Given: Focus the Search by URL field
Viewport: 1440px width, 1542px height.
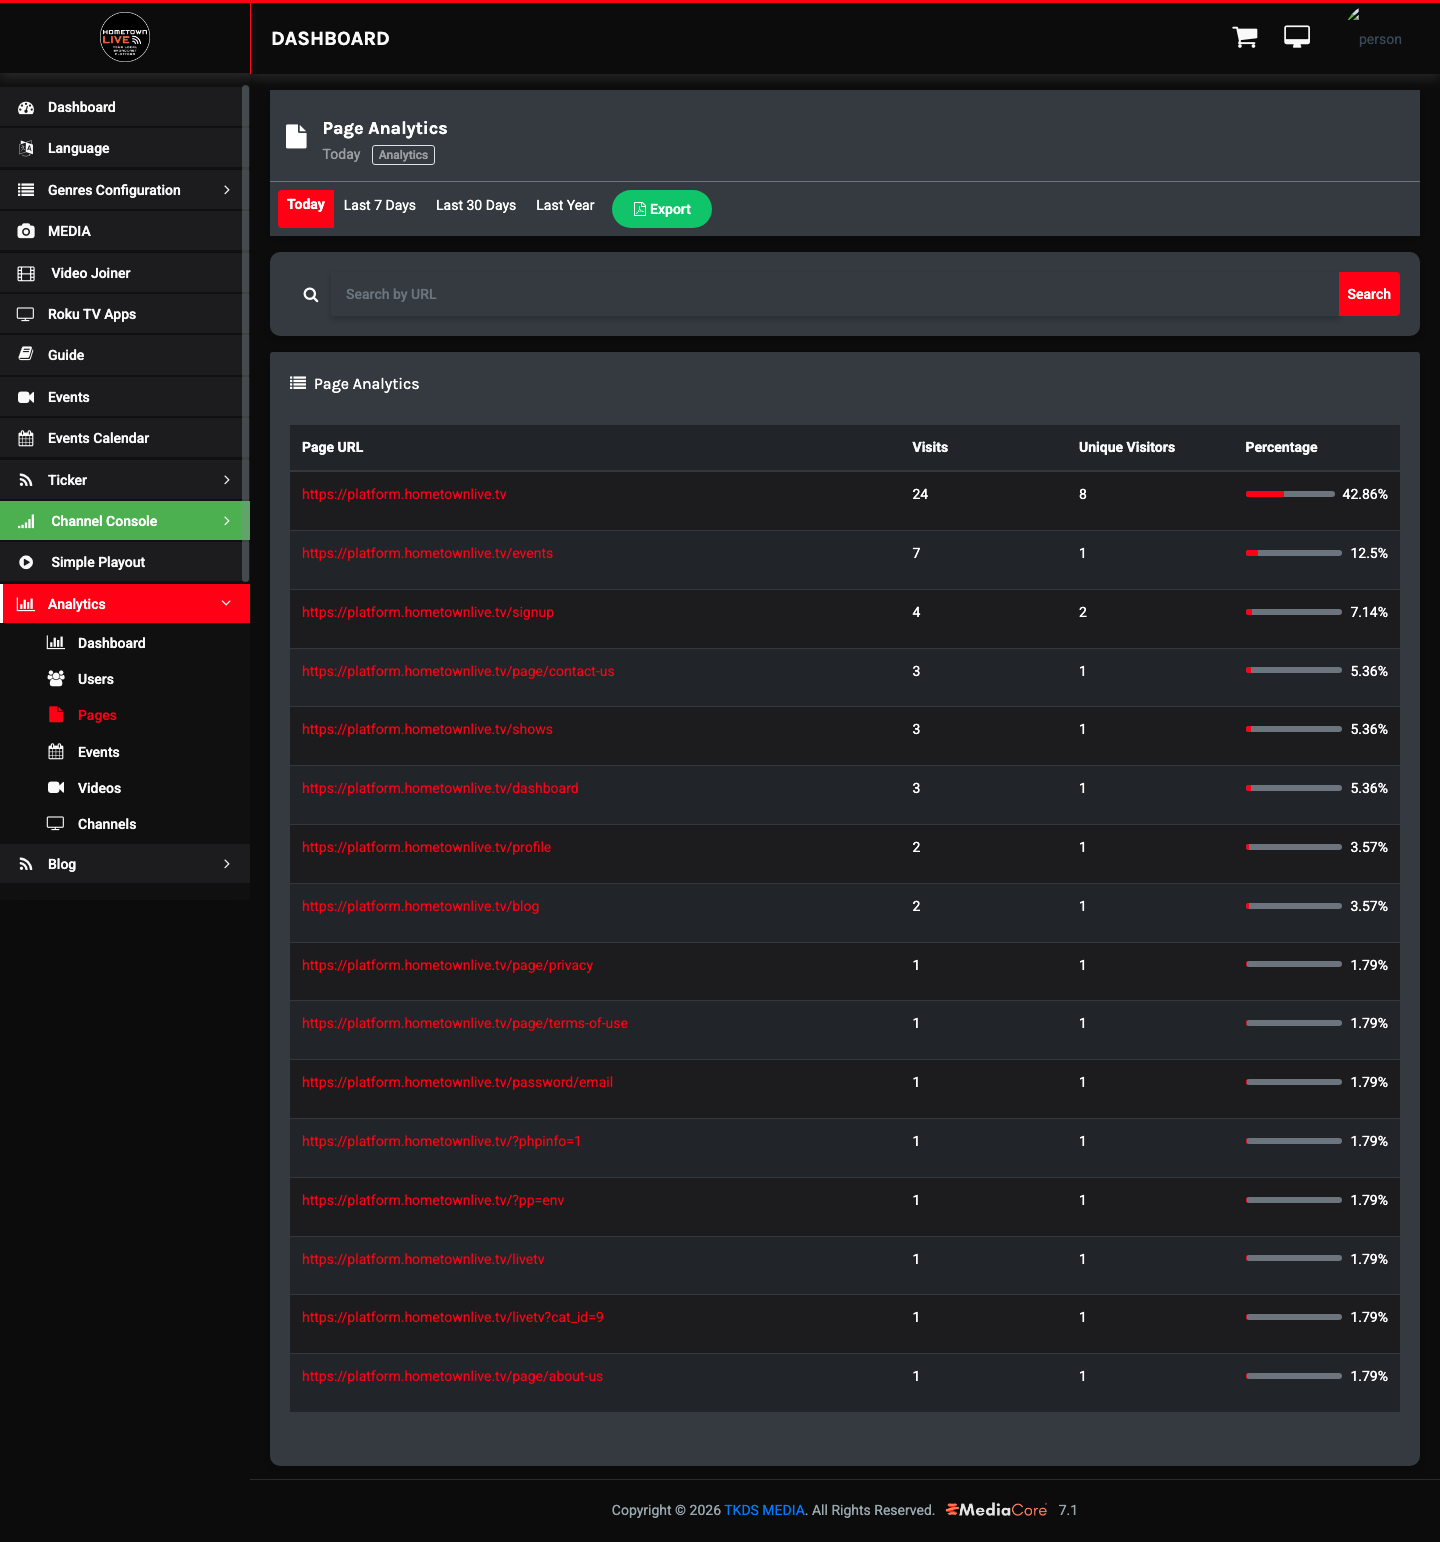Looking at the screenshot, I should tap(835, 294).
